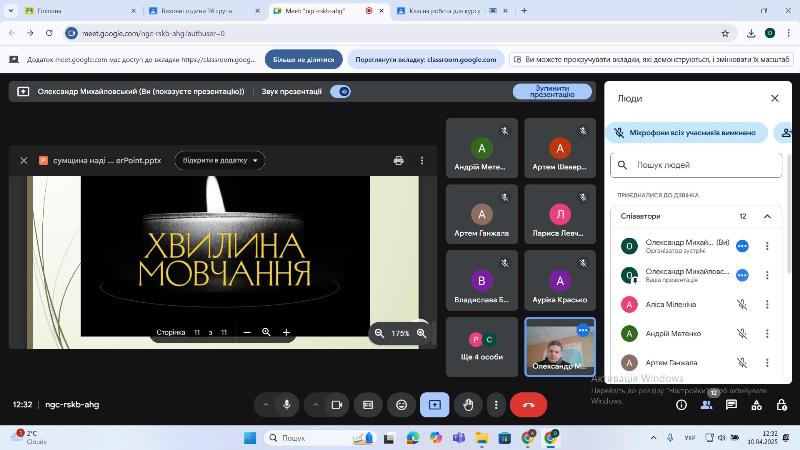This screenshot has height=450, width=800.
Task: Click the red leave call button
Action: pos(528,405)
